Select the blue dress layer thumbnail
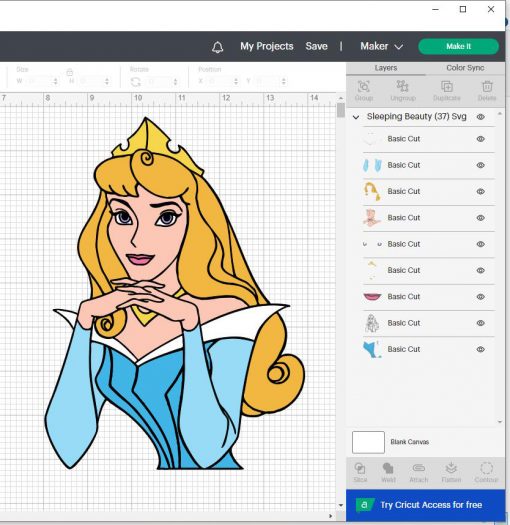This screenshot has height=525, width=510. [372, 349]
